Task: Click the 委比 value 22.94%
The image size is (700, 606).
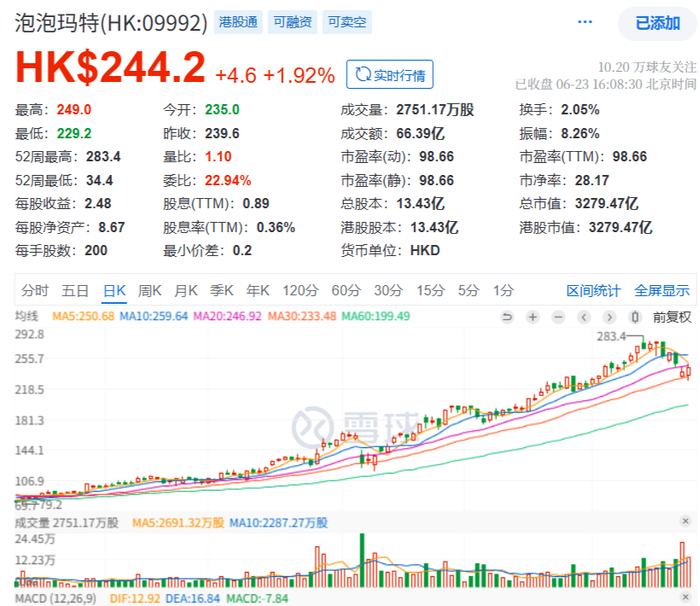Action: pyautogui.click(x=228, y=180)
